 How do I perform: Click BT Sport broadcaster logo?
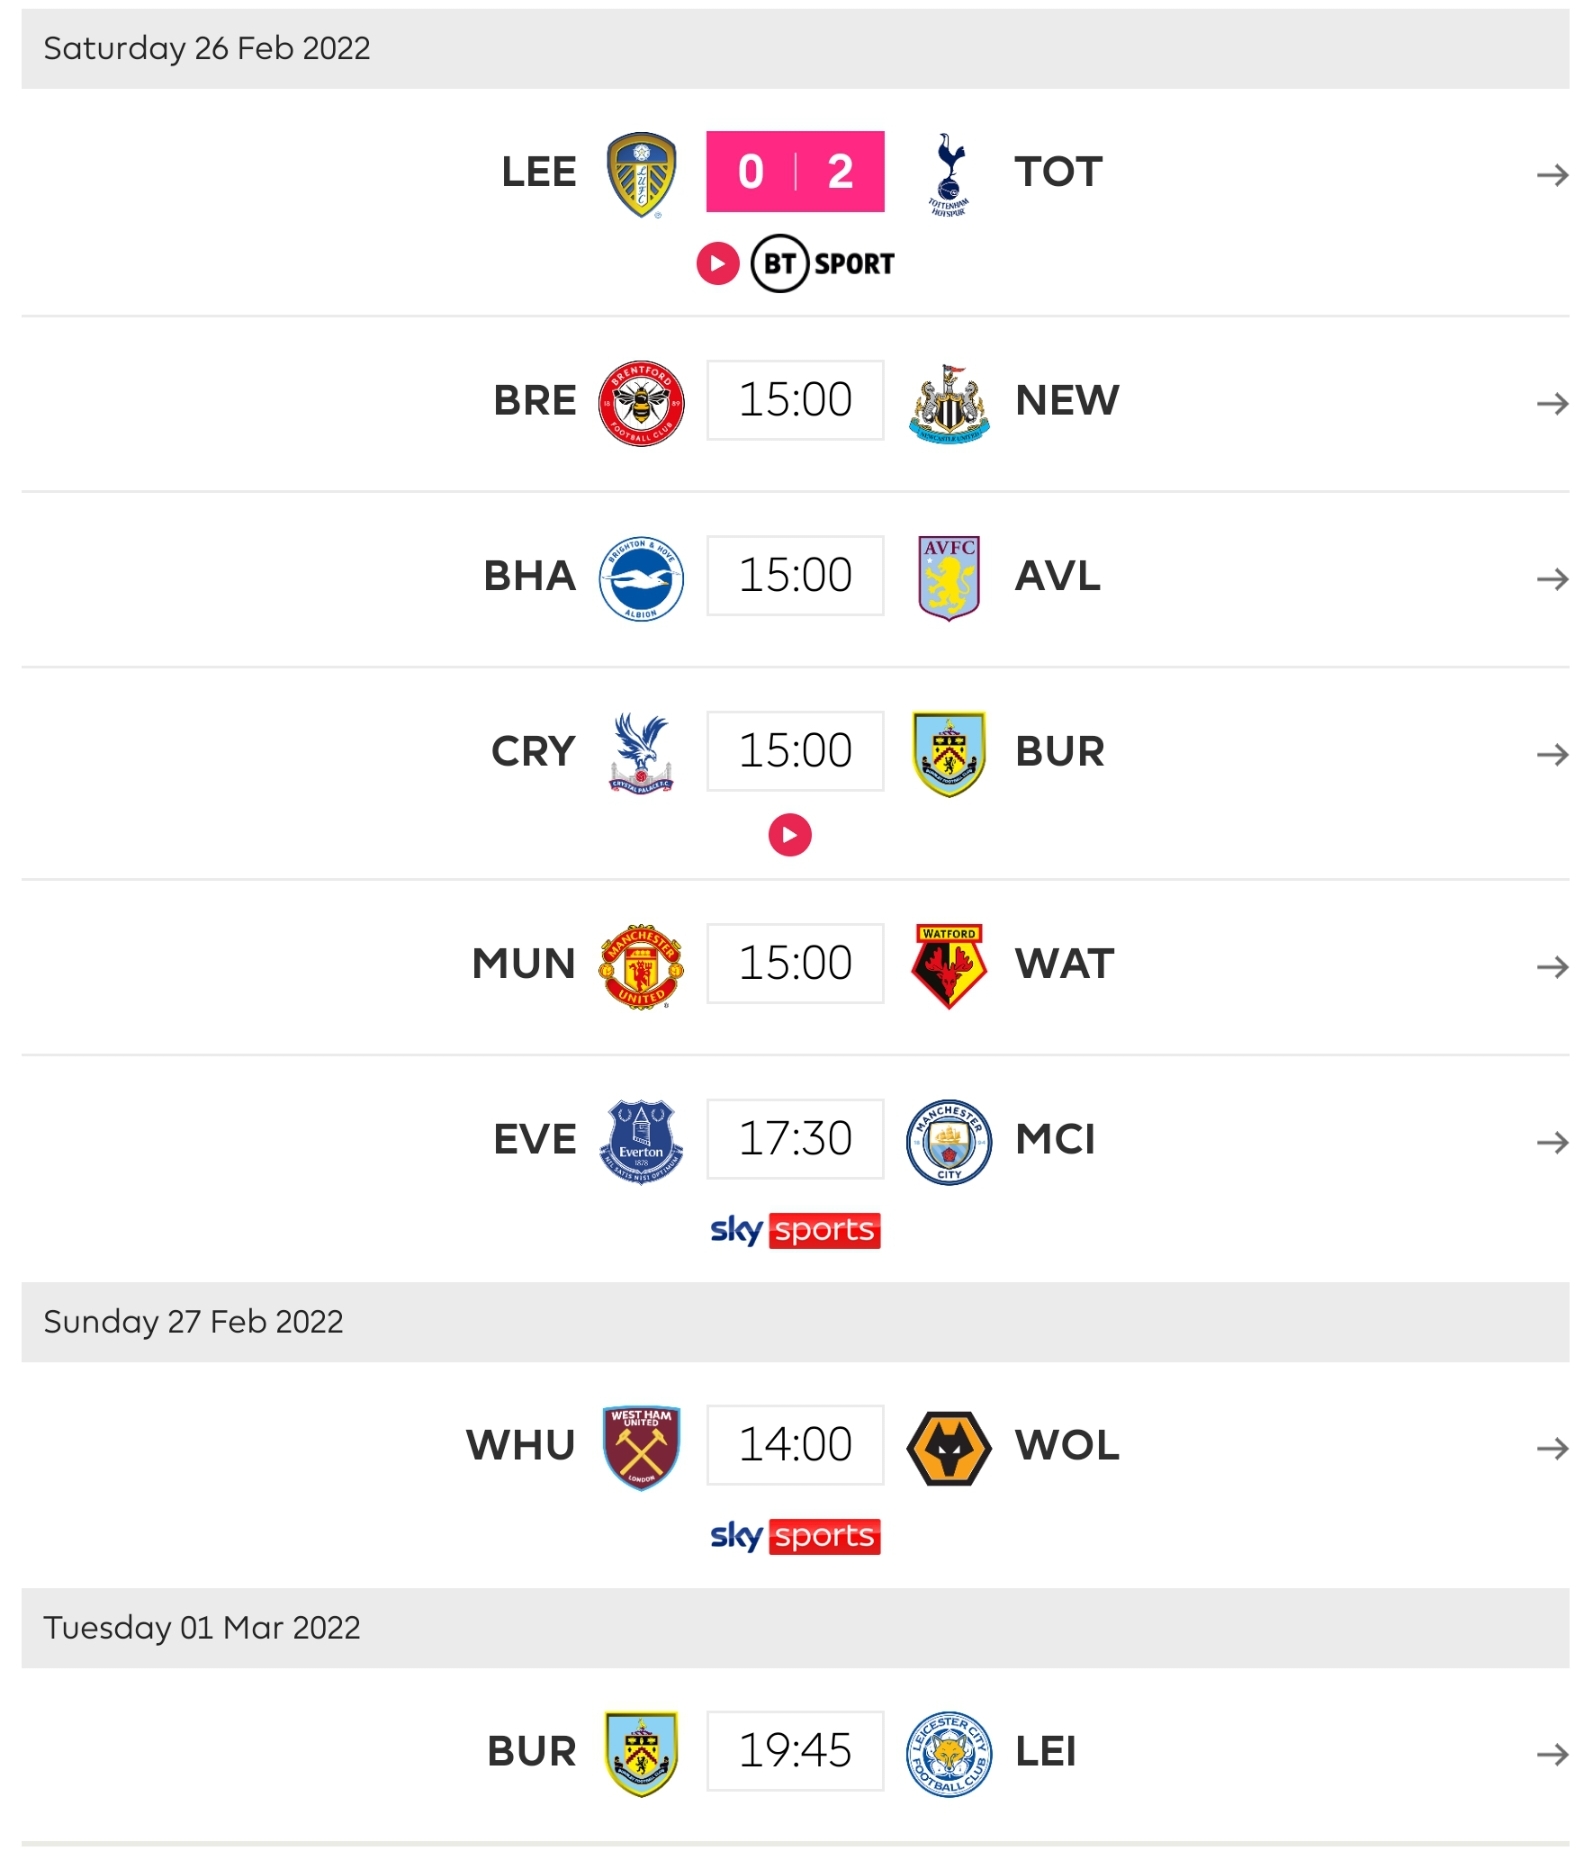(823, 264)
